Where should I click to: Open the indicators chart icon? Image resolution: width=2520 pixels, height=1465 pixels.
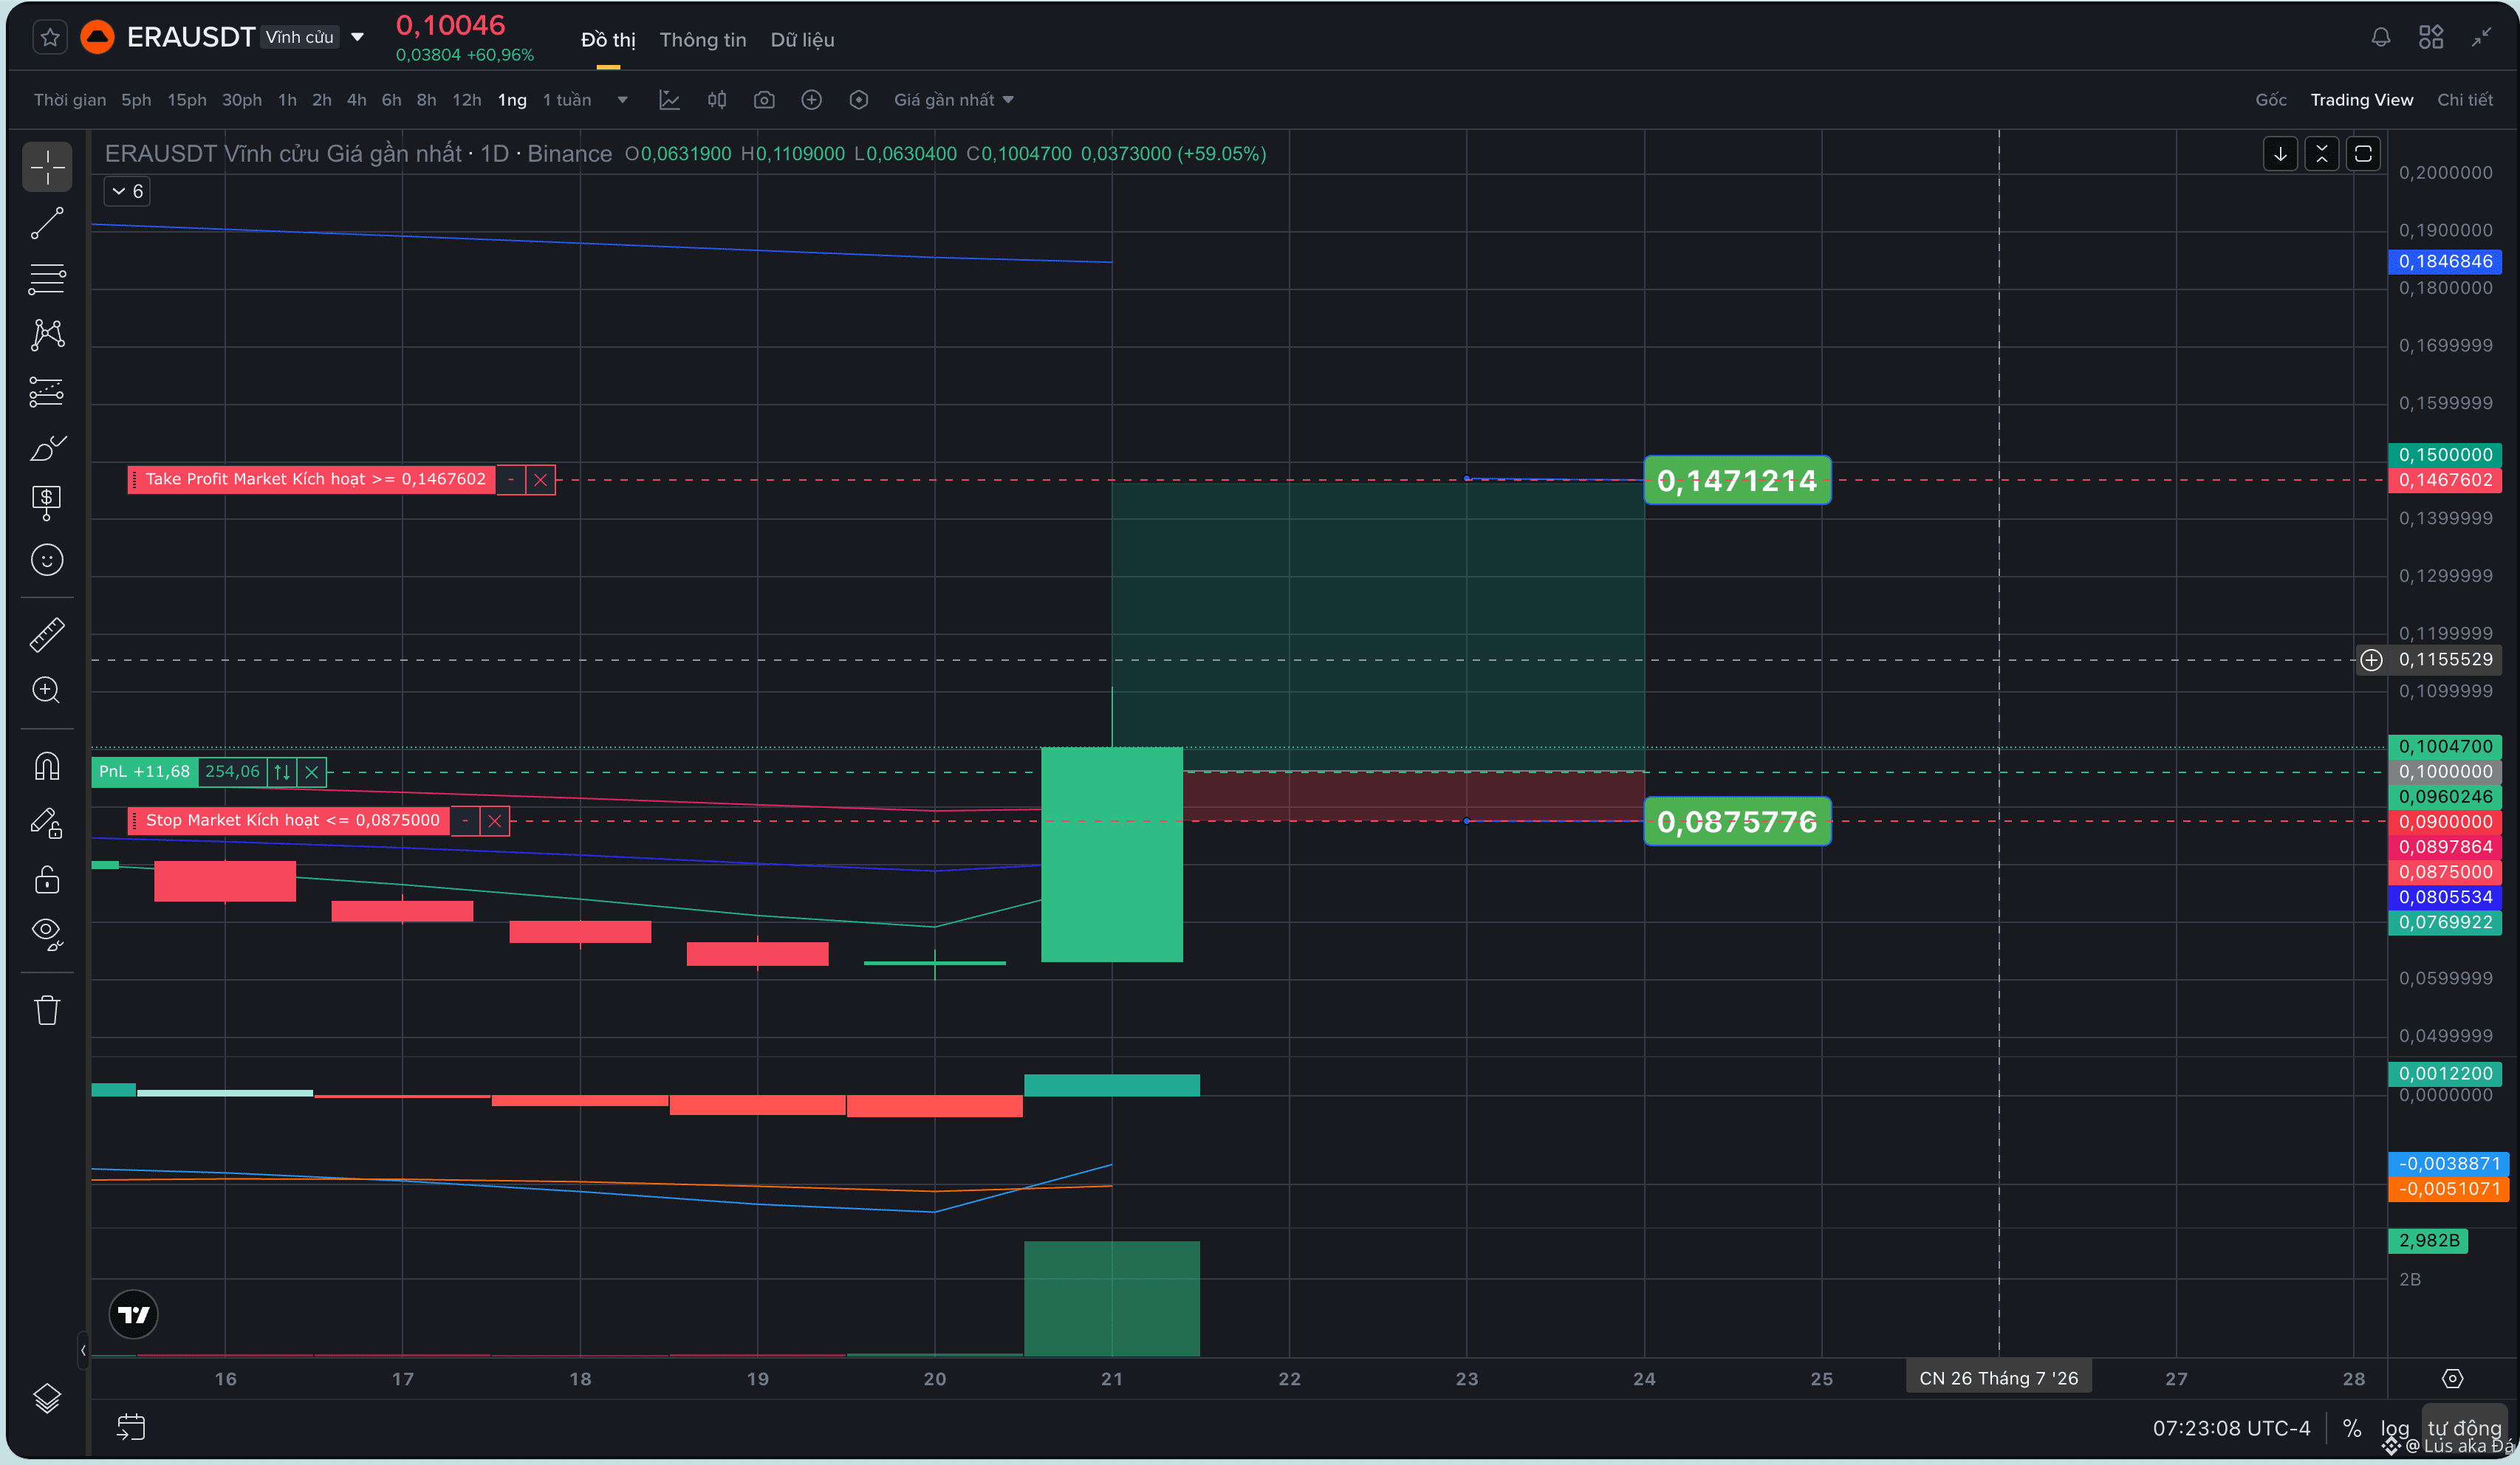point(669,100)
